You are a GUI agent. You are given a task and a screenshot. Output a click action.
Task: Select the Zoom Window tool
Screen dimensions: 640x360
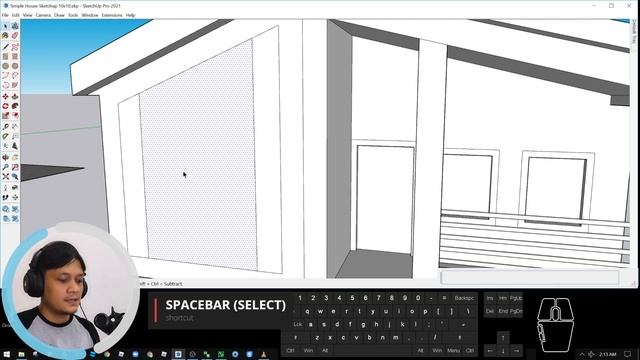(15, 167)
